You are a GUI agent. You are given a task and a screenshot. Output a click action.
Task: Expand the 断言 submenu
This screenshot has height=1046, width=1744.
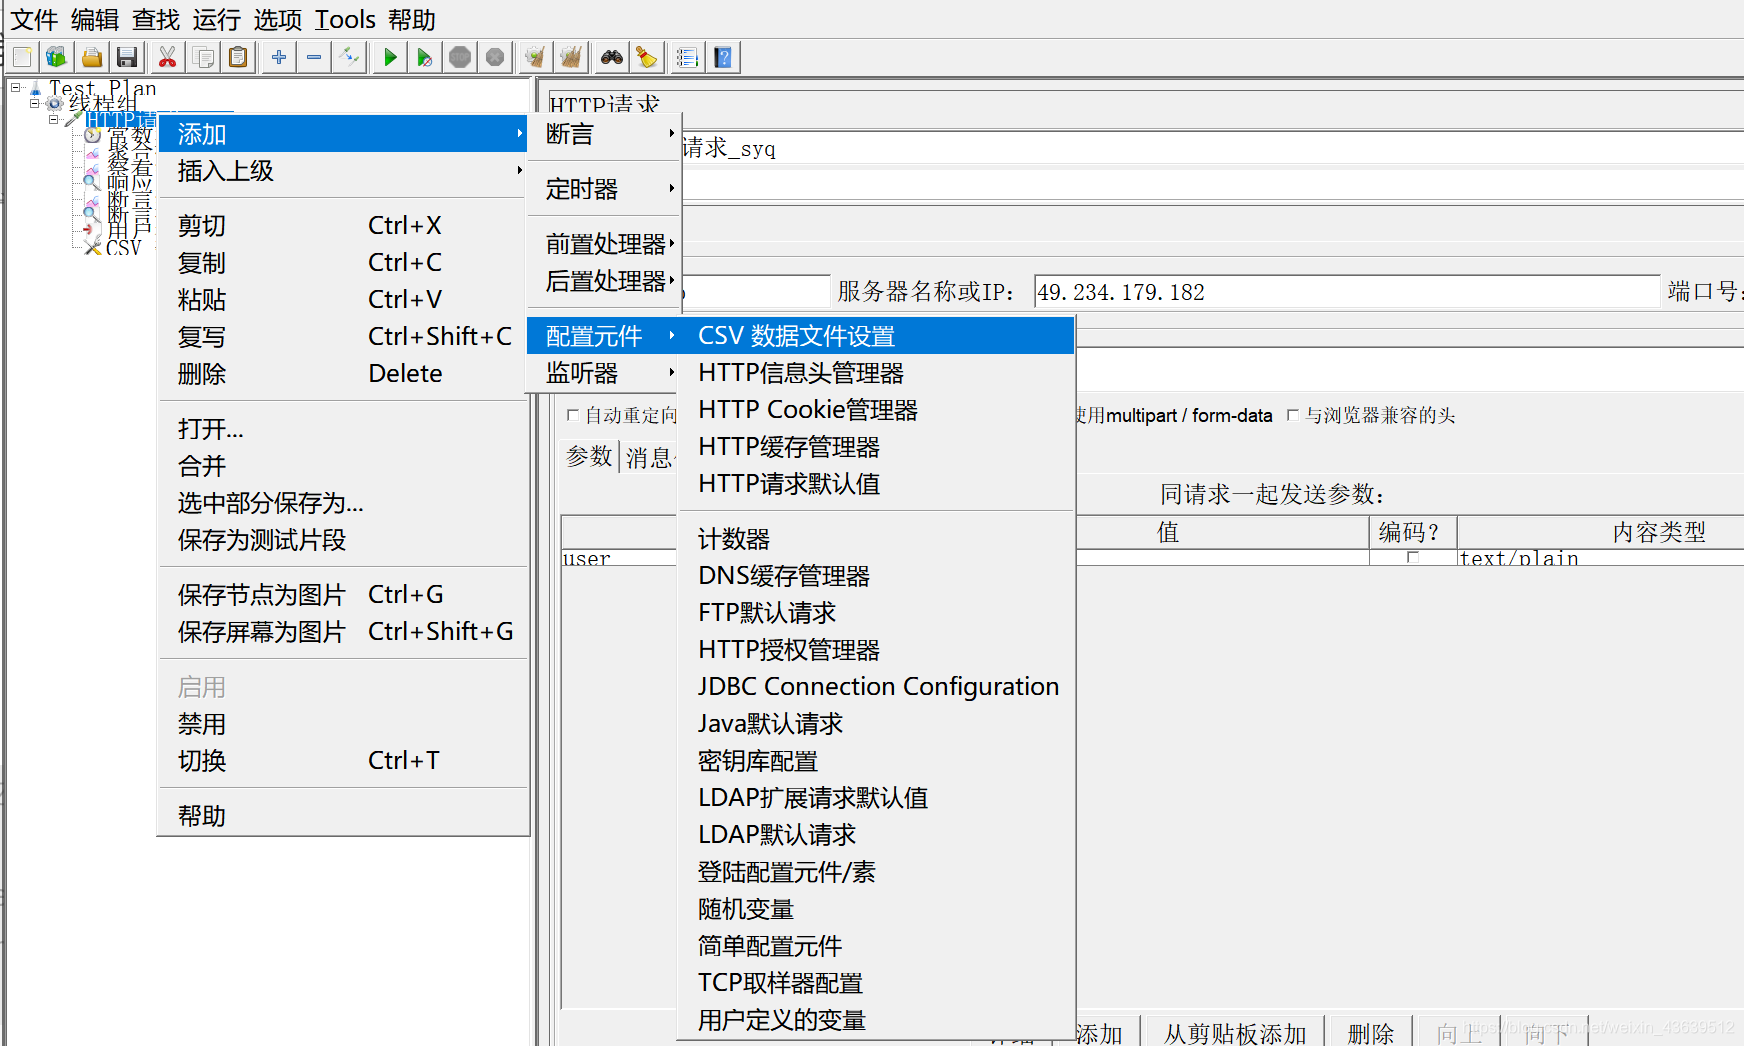[604, 134]
